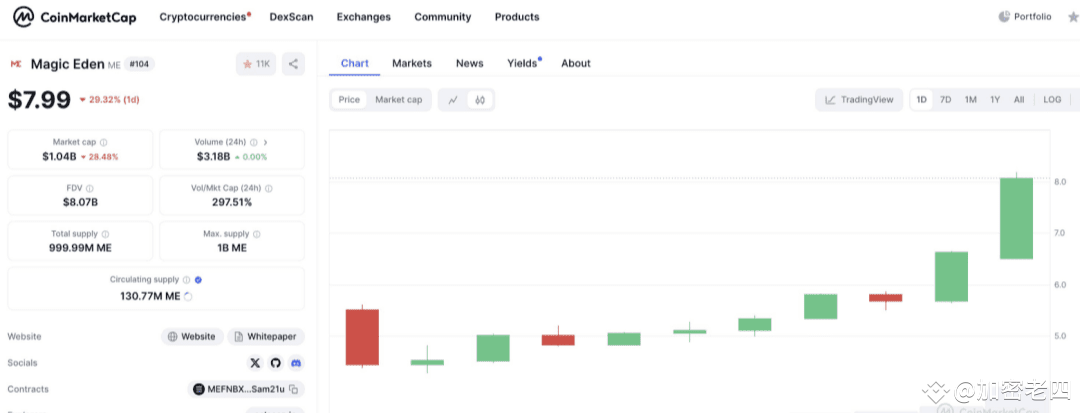Viewport: 1080px width, 413px height.
Task: Open the TradingView chart button
Action: (x=859, y=100)
